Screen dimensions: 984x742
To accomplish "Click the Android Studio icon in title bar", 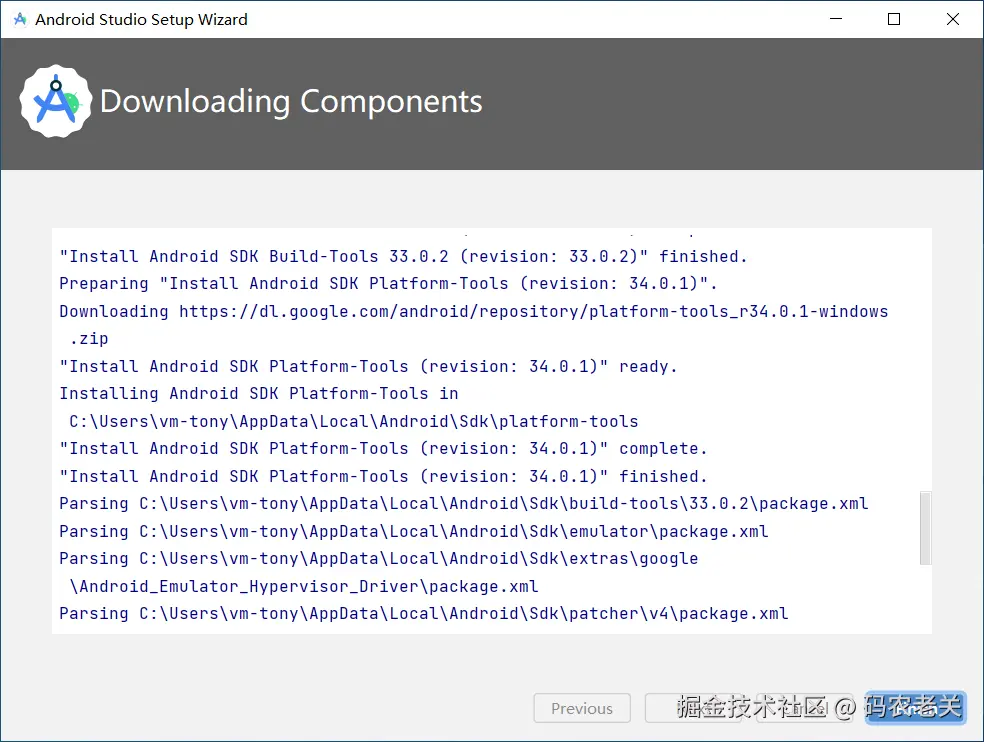I will coord(20,19).
